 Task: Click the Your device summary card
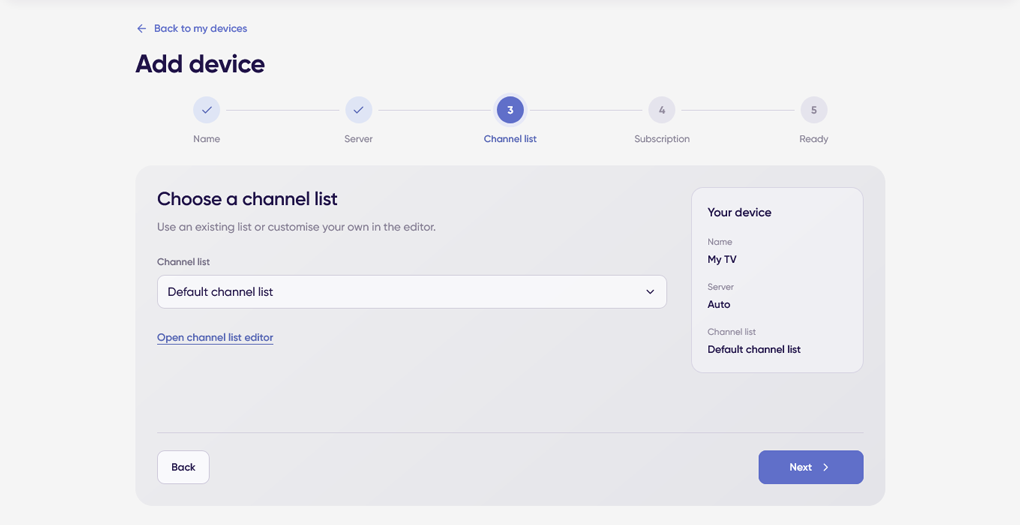click(777, 280)
